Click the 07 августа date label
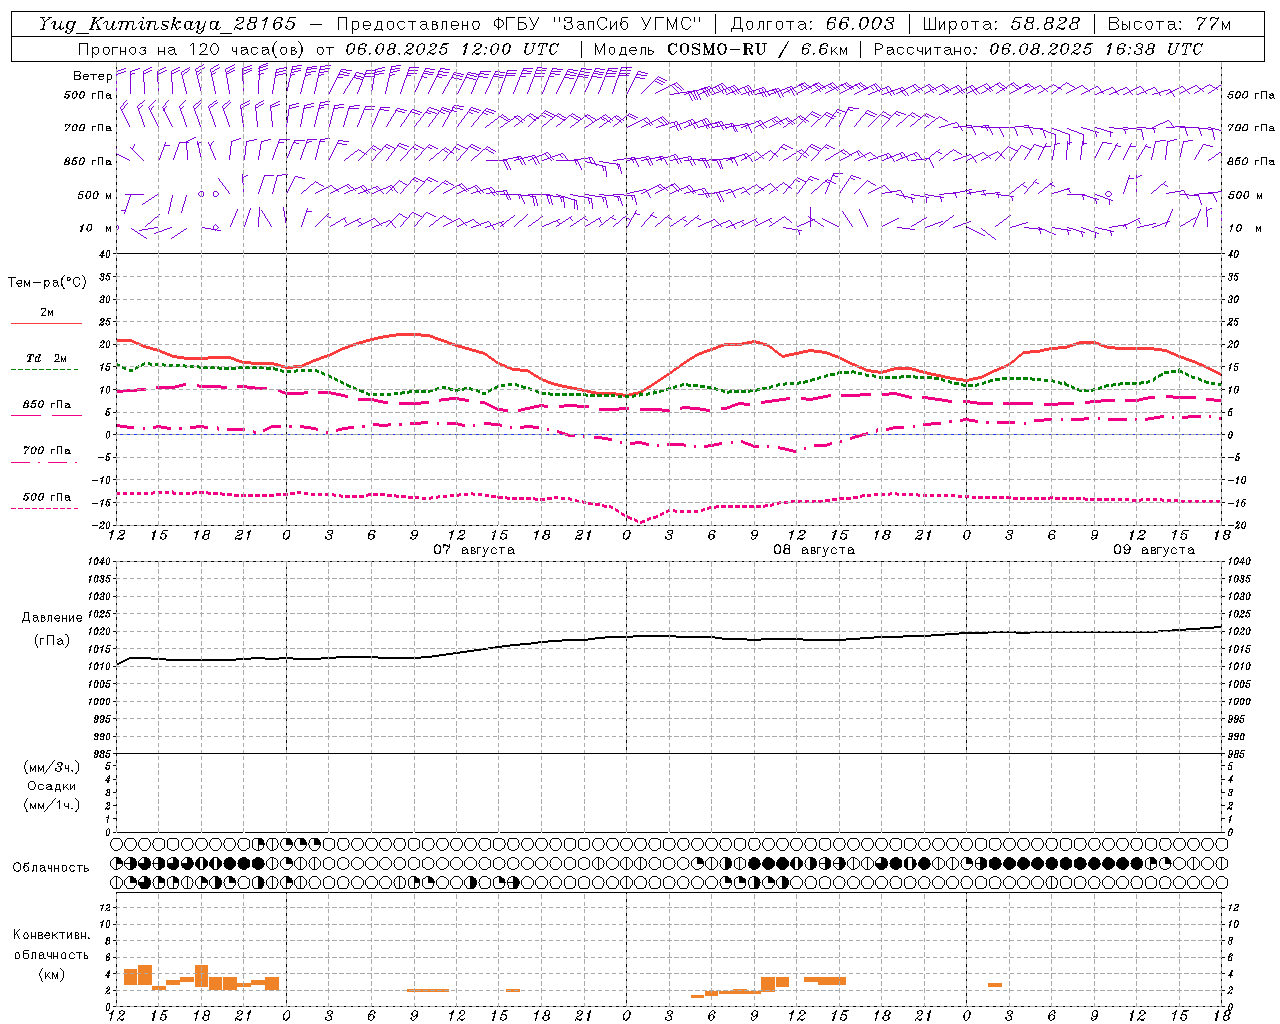 click(x=474, y=550)
